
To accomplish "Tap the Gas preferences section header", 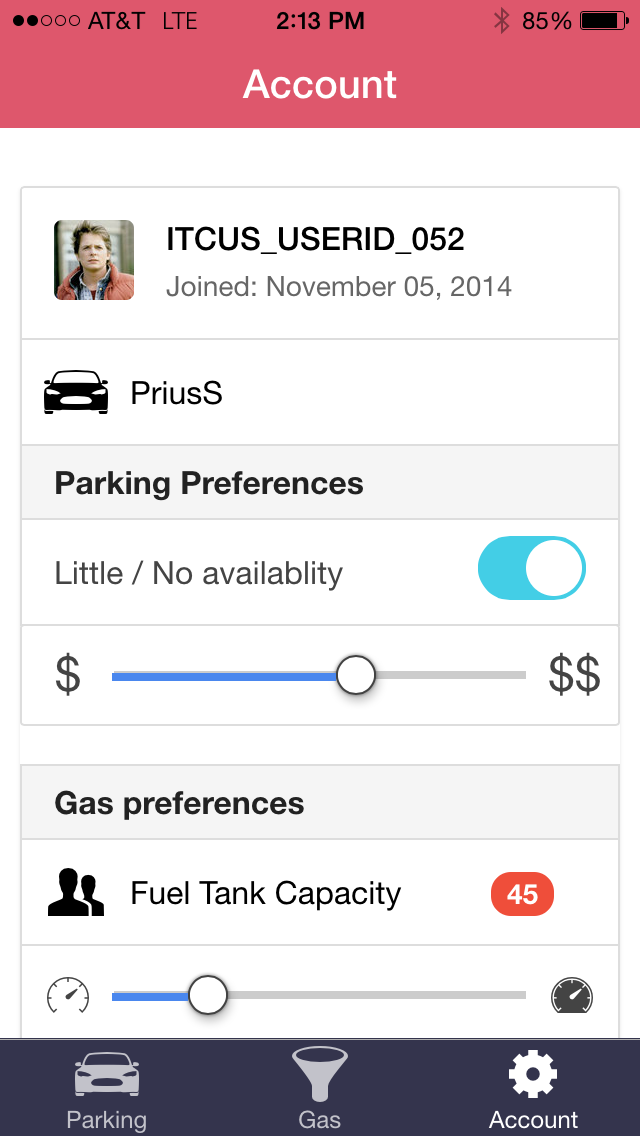I will [180, 803].
